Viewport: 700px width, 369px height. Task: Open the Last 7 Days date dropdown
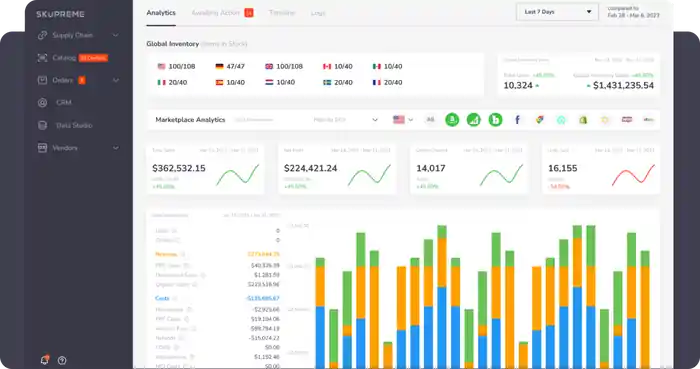click(x=557, y=12)
